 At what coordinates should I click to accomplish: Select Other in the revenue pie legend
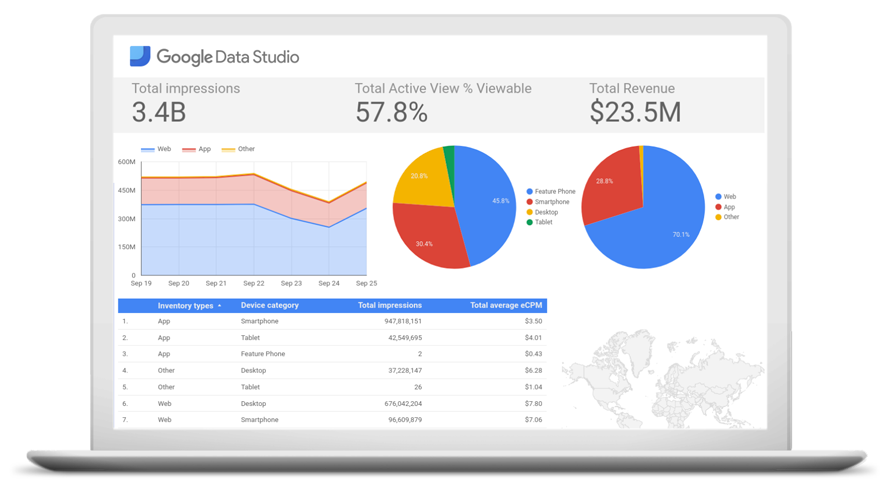727,217
